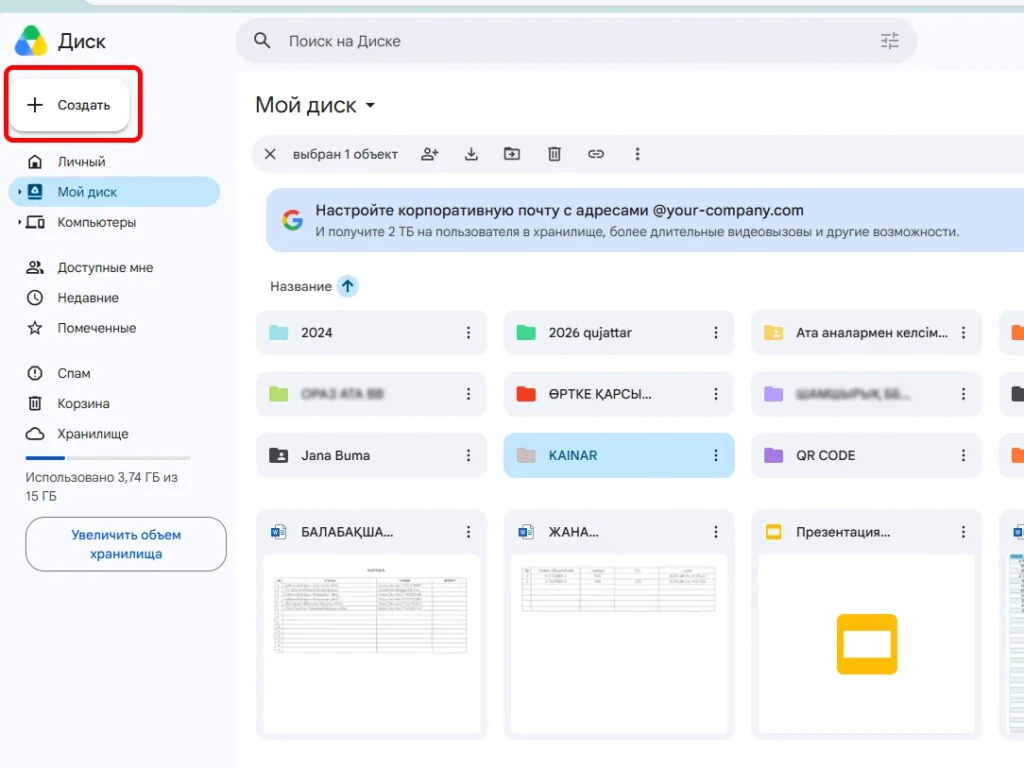
Task: Sort by the Название column label
Action: tap(300, 286)
